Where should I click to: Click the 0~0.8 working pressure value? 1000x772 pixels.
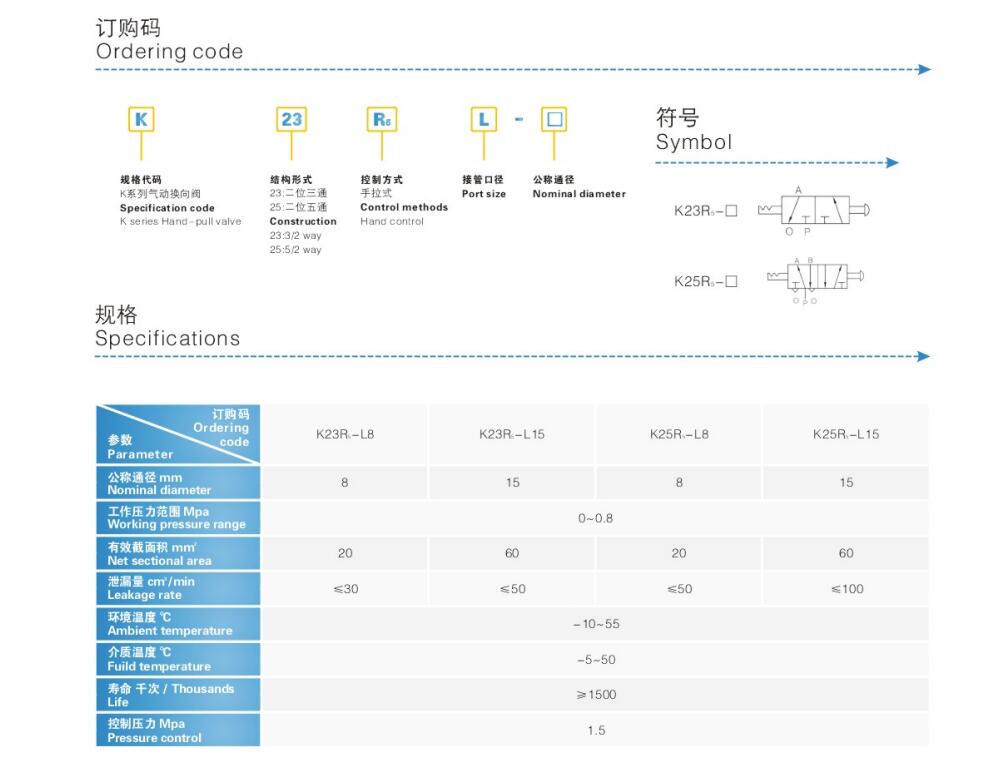point(595,518)
